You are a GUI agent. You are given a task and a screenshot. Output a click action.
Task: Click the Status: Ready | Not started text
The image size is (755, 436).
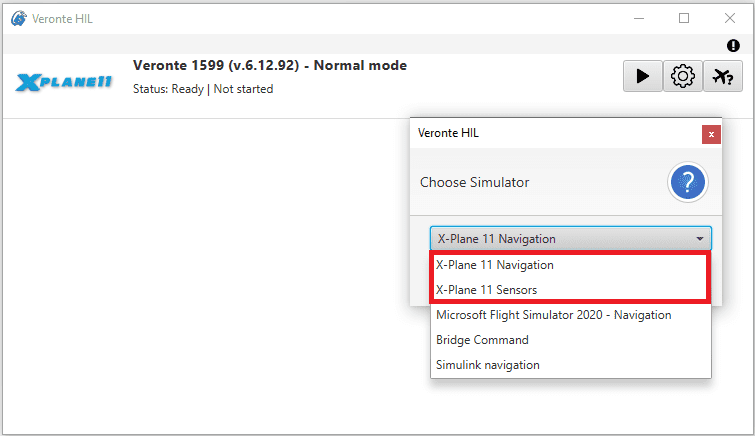tap(203, 89)
